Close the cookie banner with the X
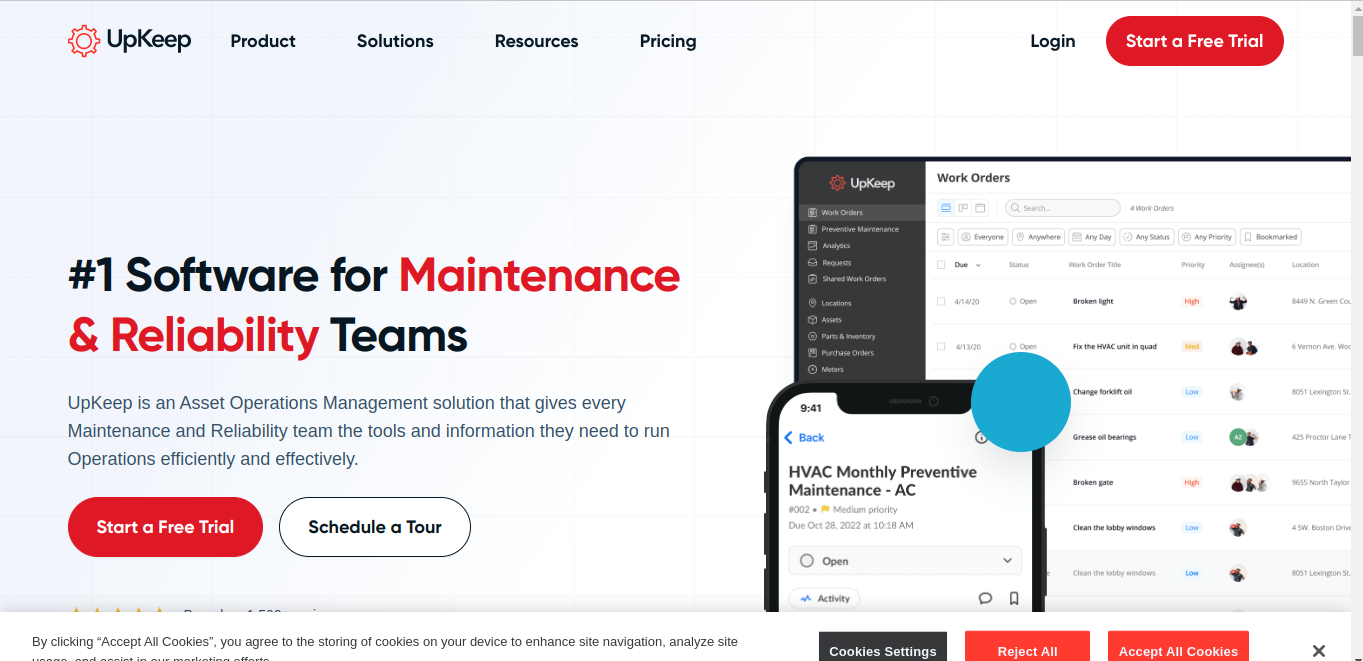The image size is (1363, 661). click(1319, 651)
